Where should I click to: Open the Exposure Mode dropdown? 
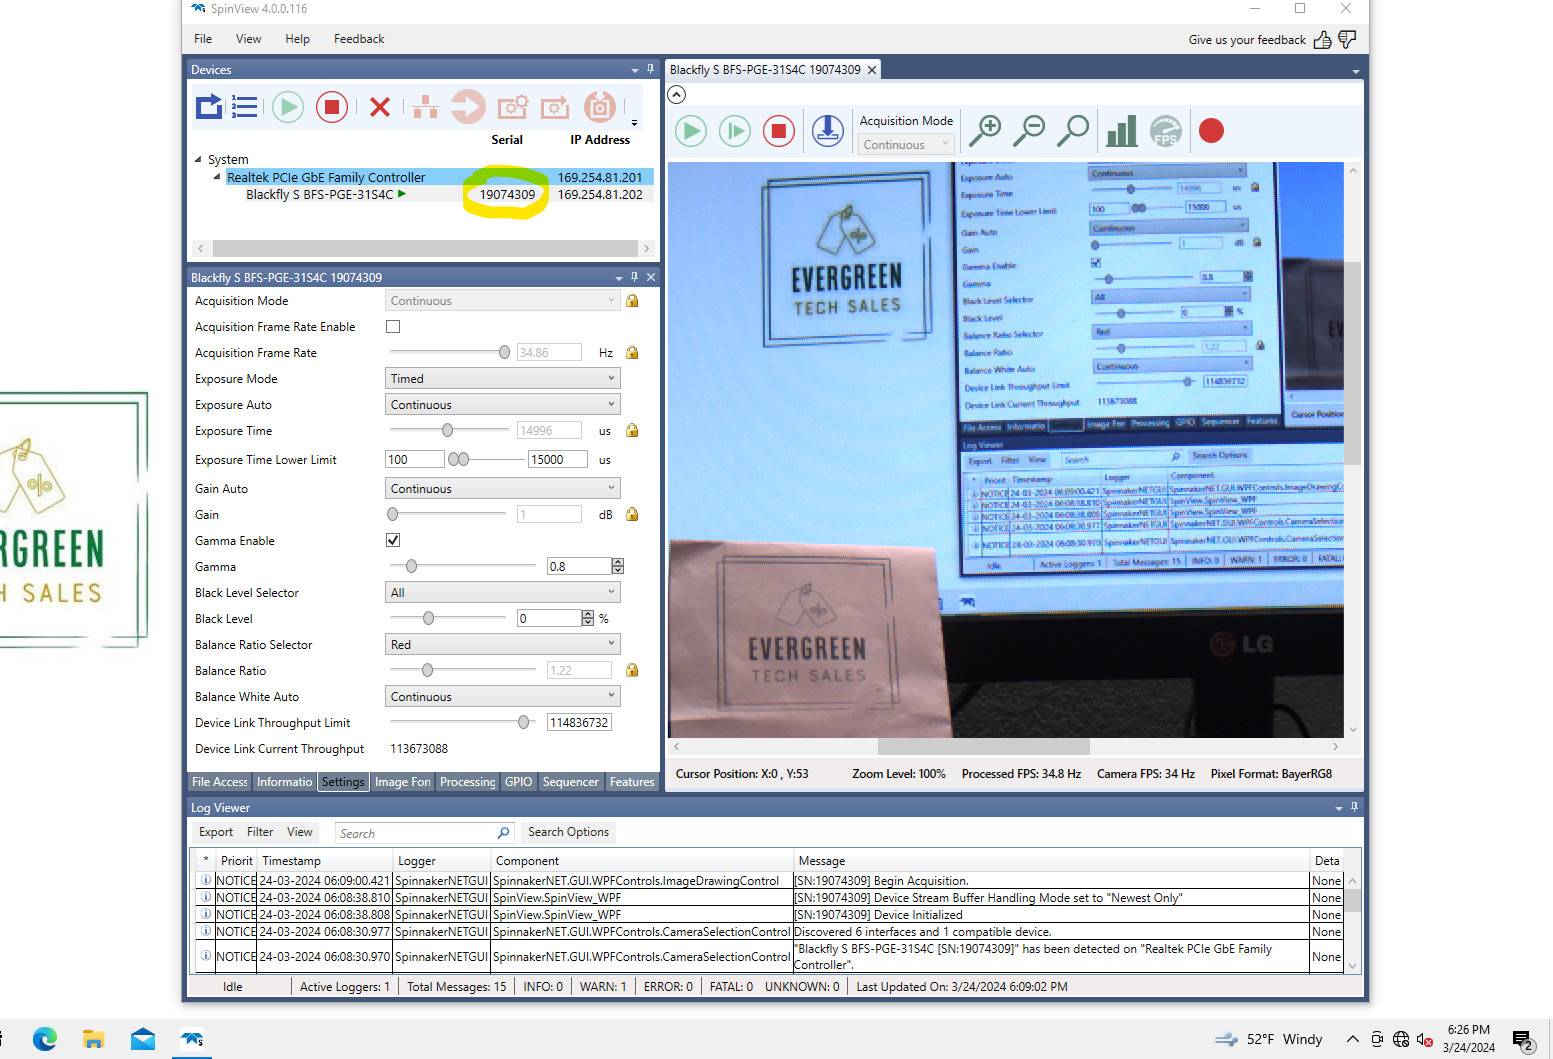(503, 378)
